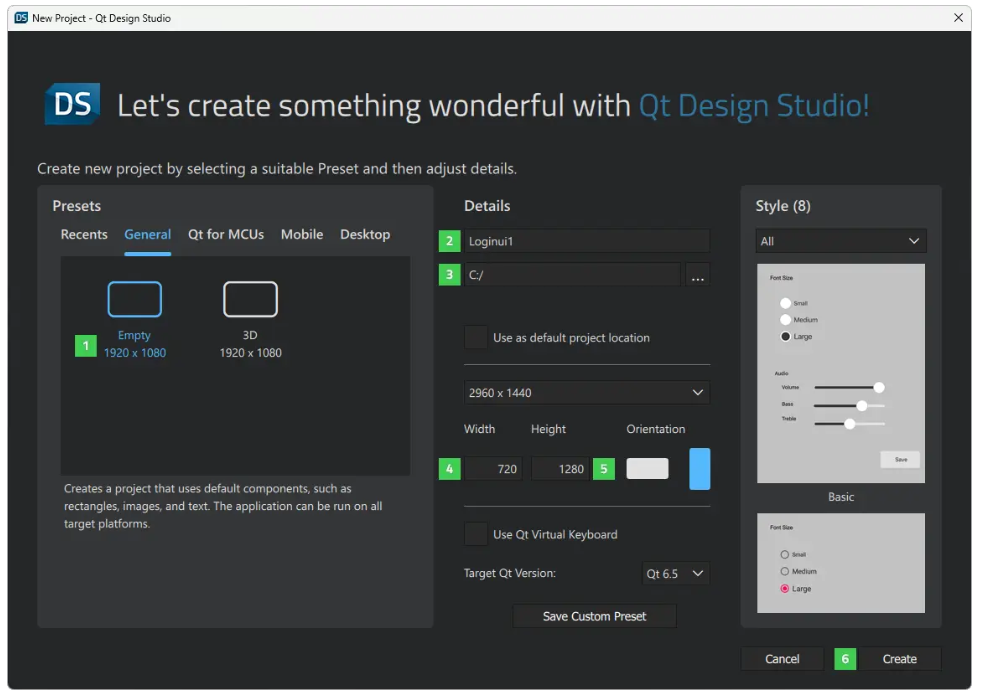Click the Width field showing 720
Screen dimensions: 989x698
click(493, 469)
